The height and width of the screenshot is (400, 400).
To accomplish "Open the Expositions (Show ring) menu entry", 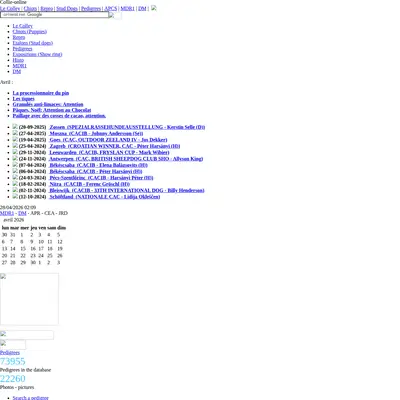I will tap(37, 54).
